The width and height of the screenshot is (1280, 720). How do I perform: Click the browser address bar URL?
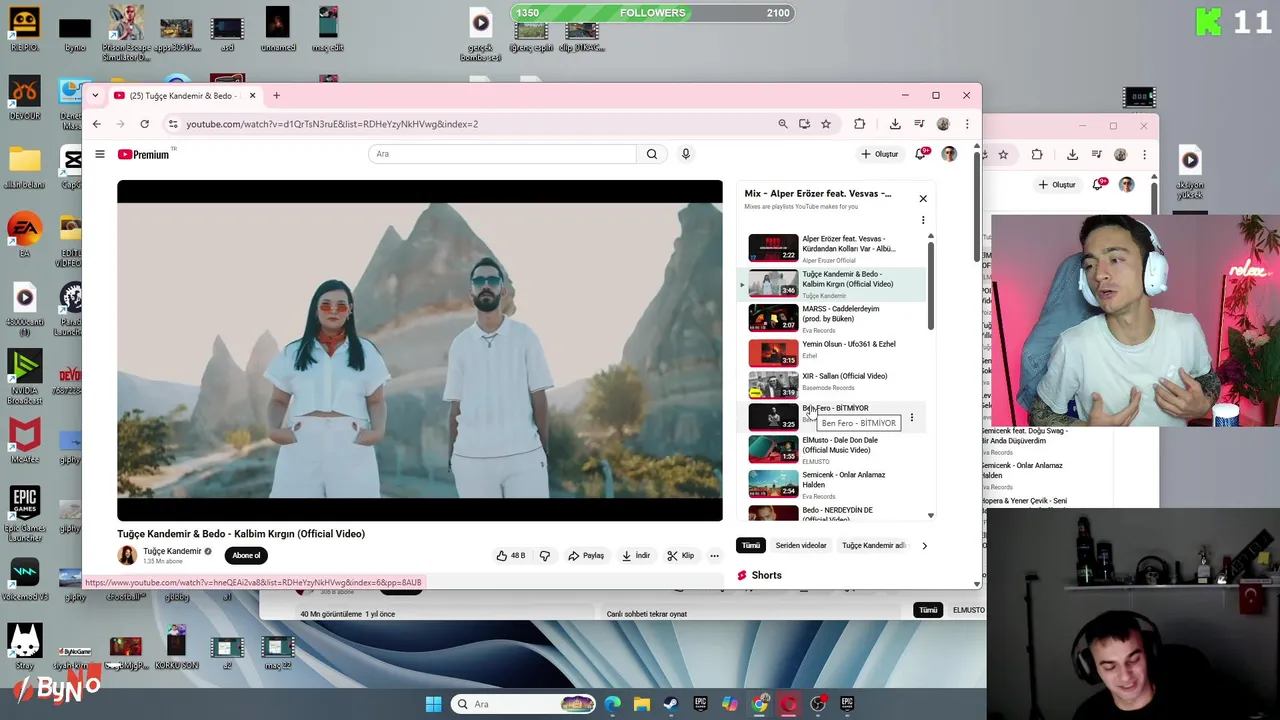[x=332, y=124]
